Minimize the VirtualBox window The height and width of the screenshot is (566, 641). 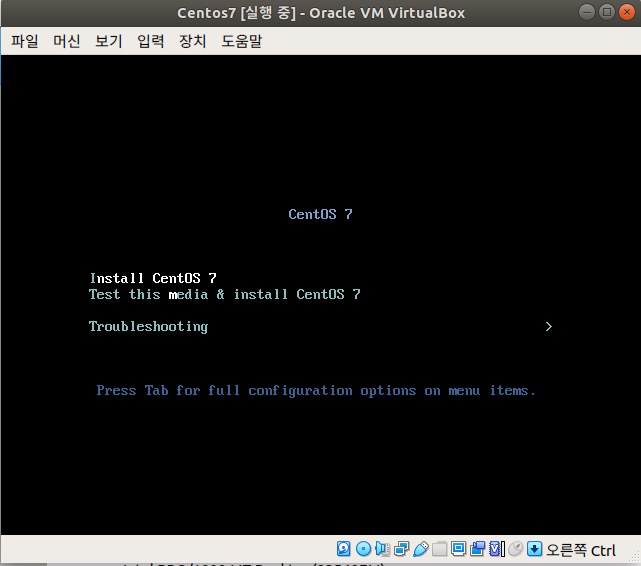(587, 12)
